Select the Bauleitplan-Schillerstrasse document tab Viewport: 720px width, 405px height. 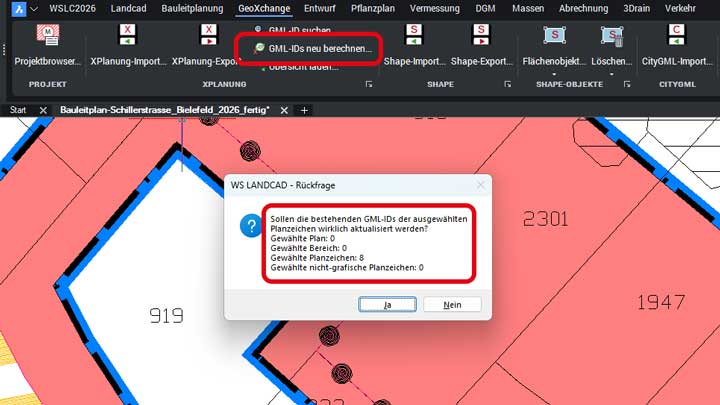point(164,110)
